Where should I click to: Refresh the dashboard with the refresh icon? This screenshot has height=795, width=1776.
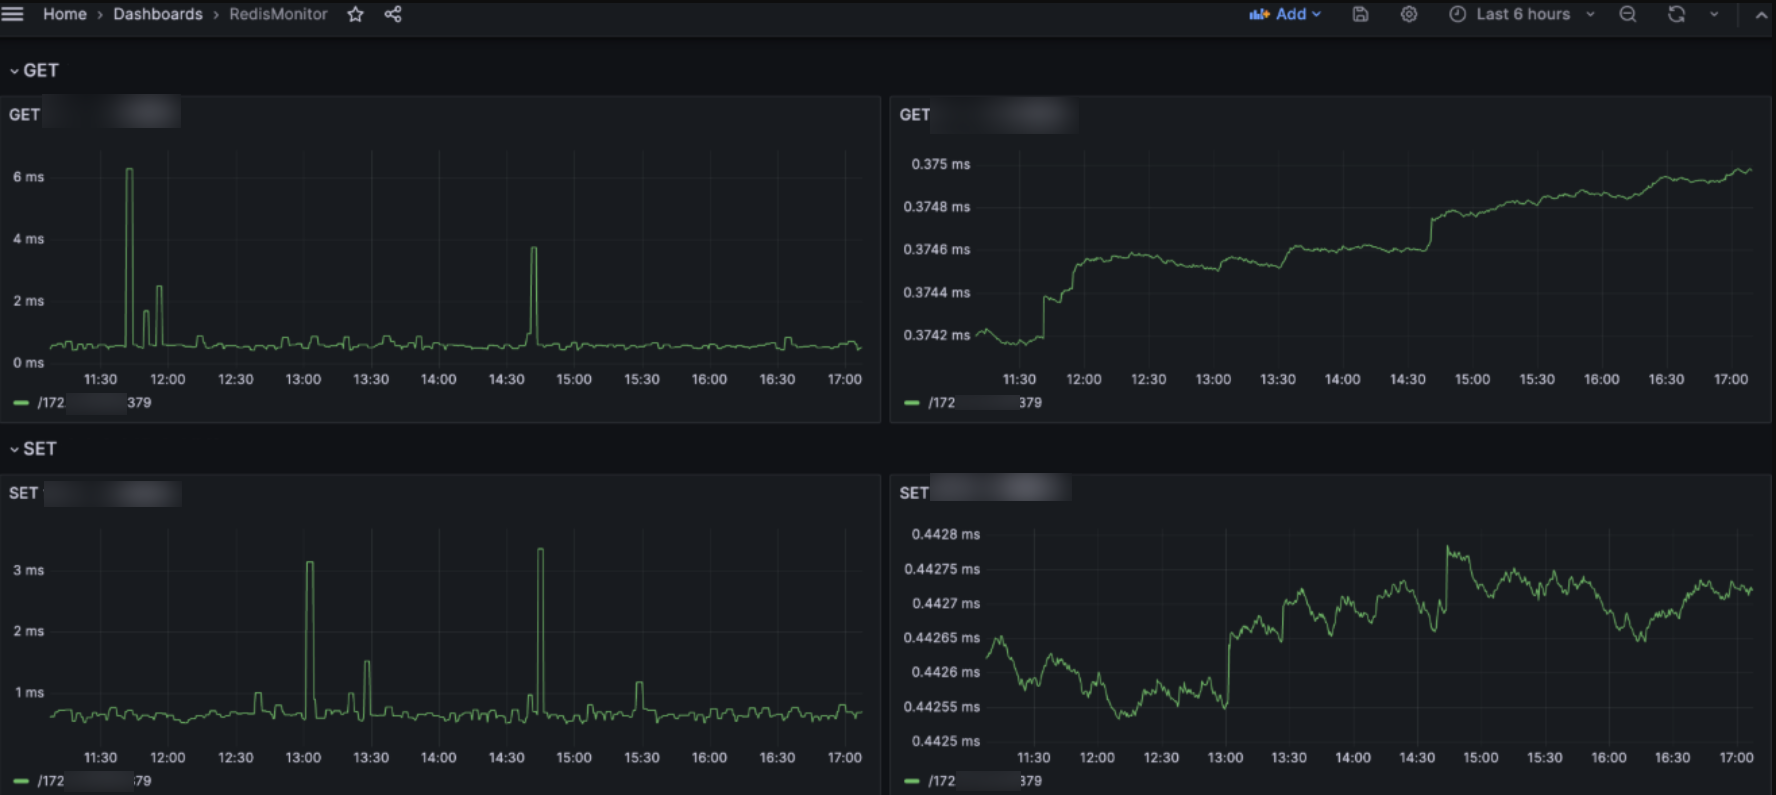click(1677, 14)
